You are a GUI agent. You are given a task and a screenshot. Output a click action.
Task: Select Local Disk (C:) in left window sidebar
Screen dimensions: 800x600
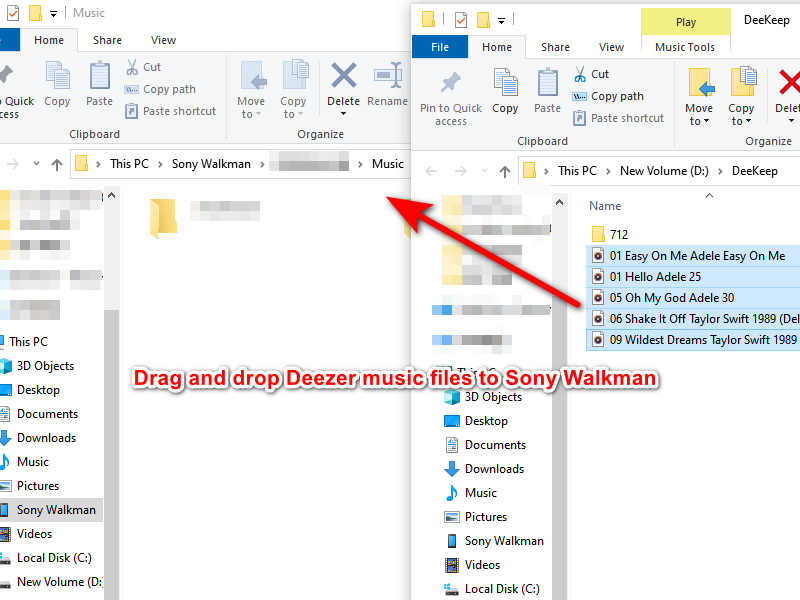[54, 558]
